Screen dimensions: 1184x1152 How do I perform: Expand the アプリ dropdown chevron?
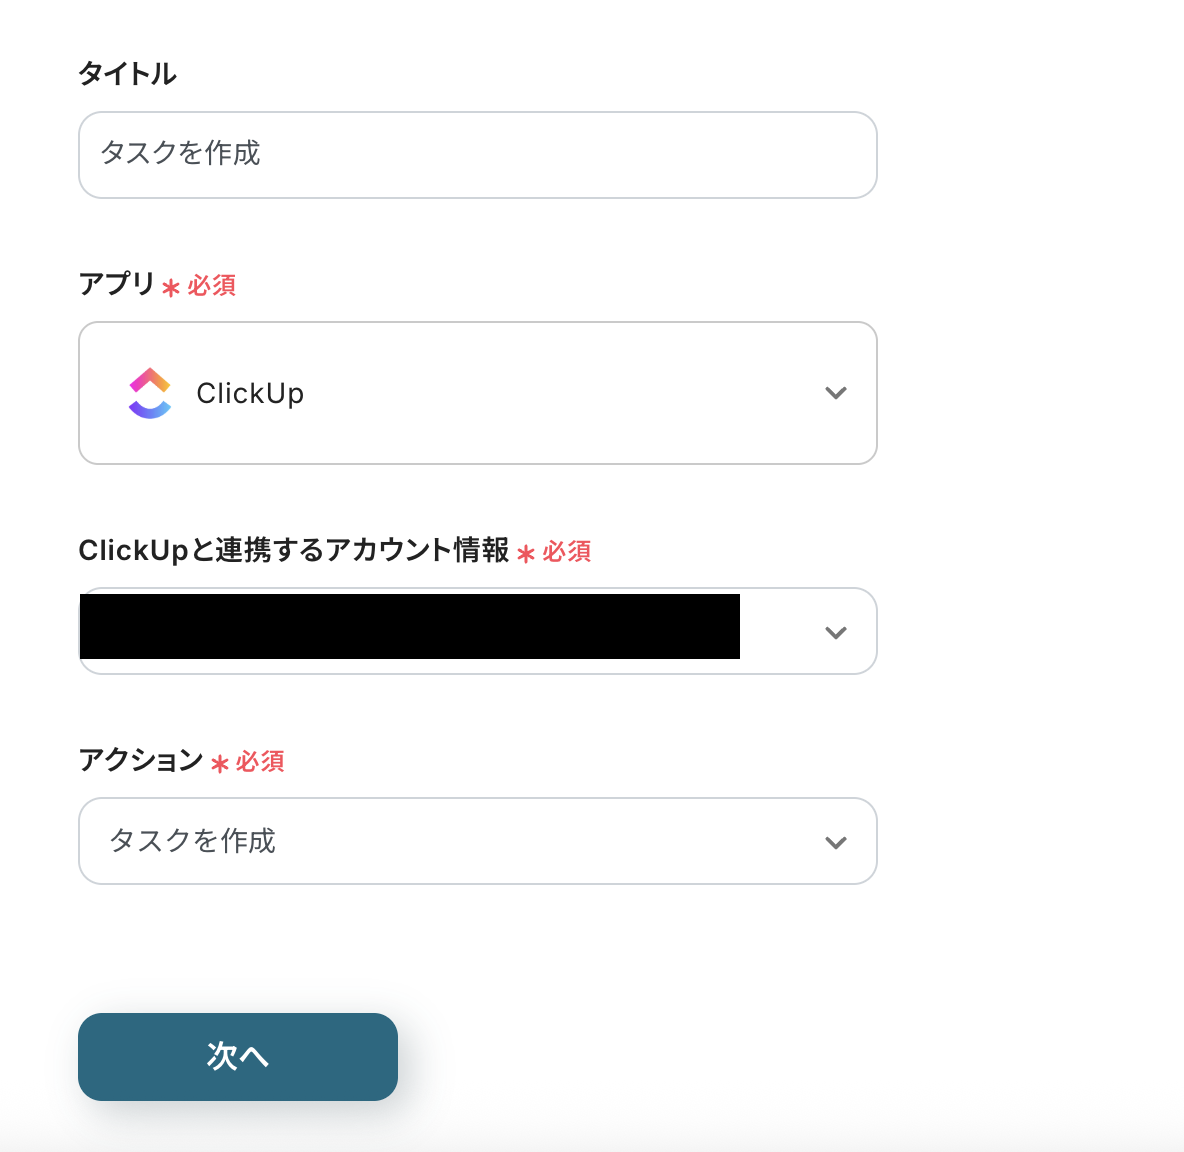835,393
